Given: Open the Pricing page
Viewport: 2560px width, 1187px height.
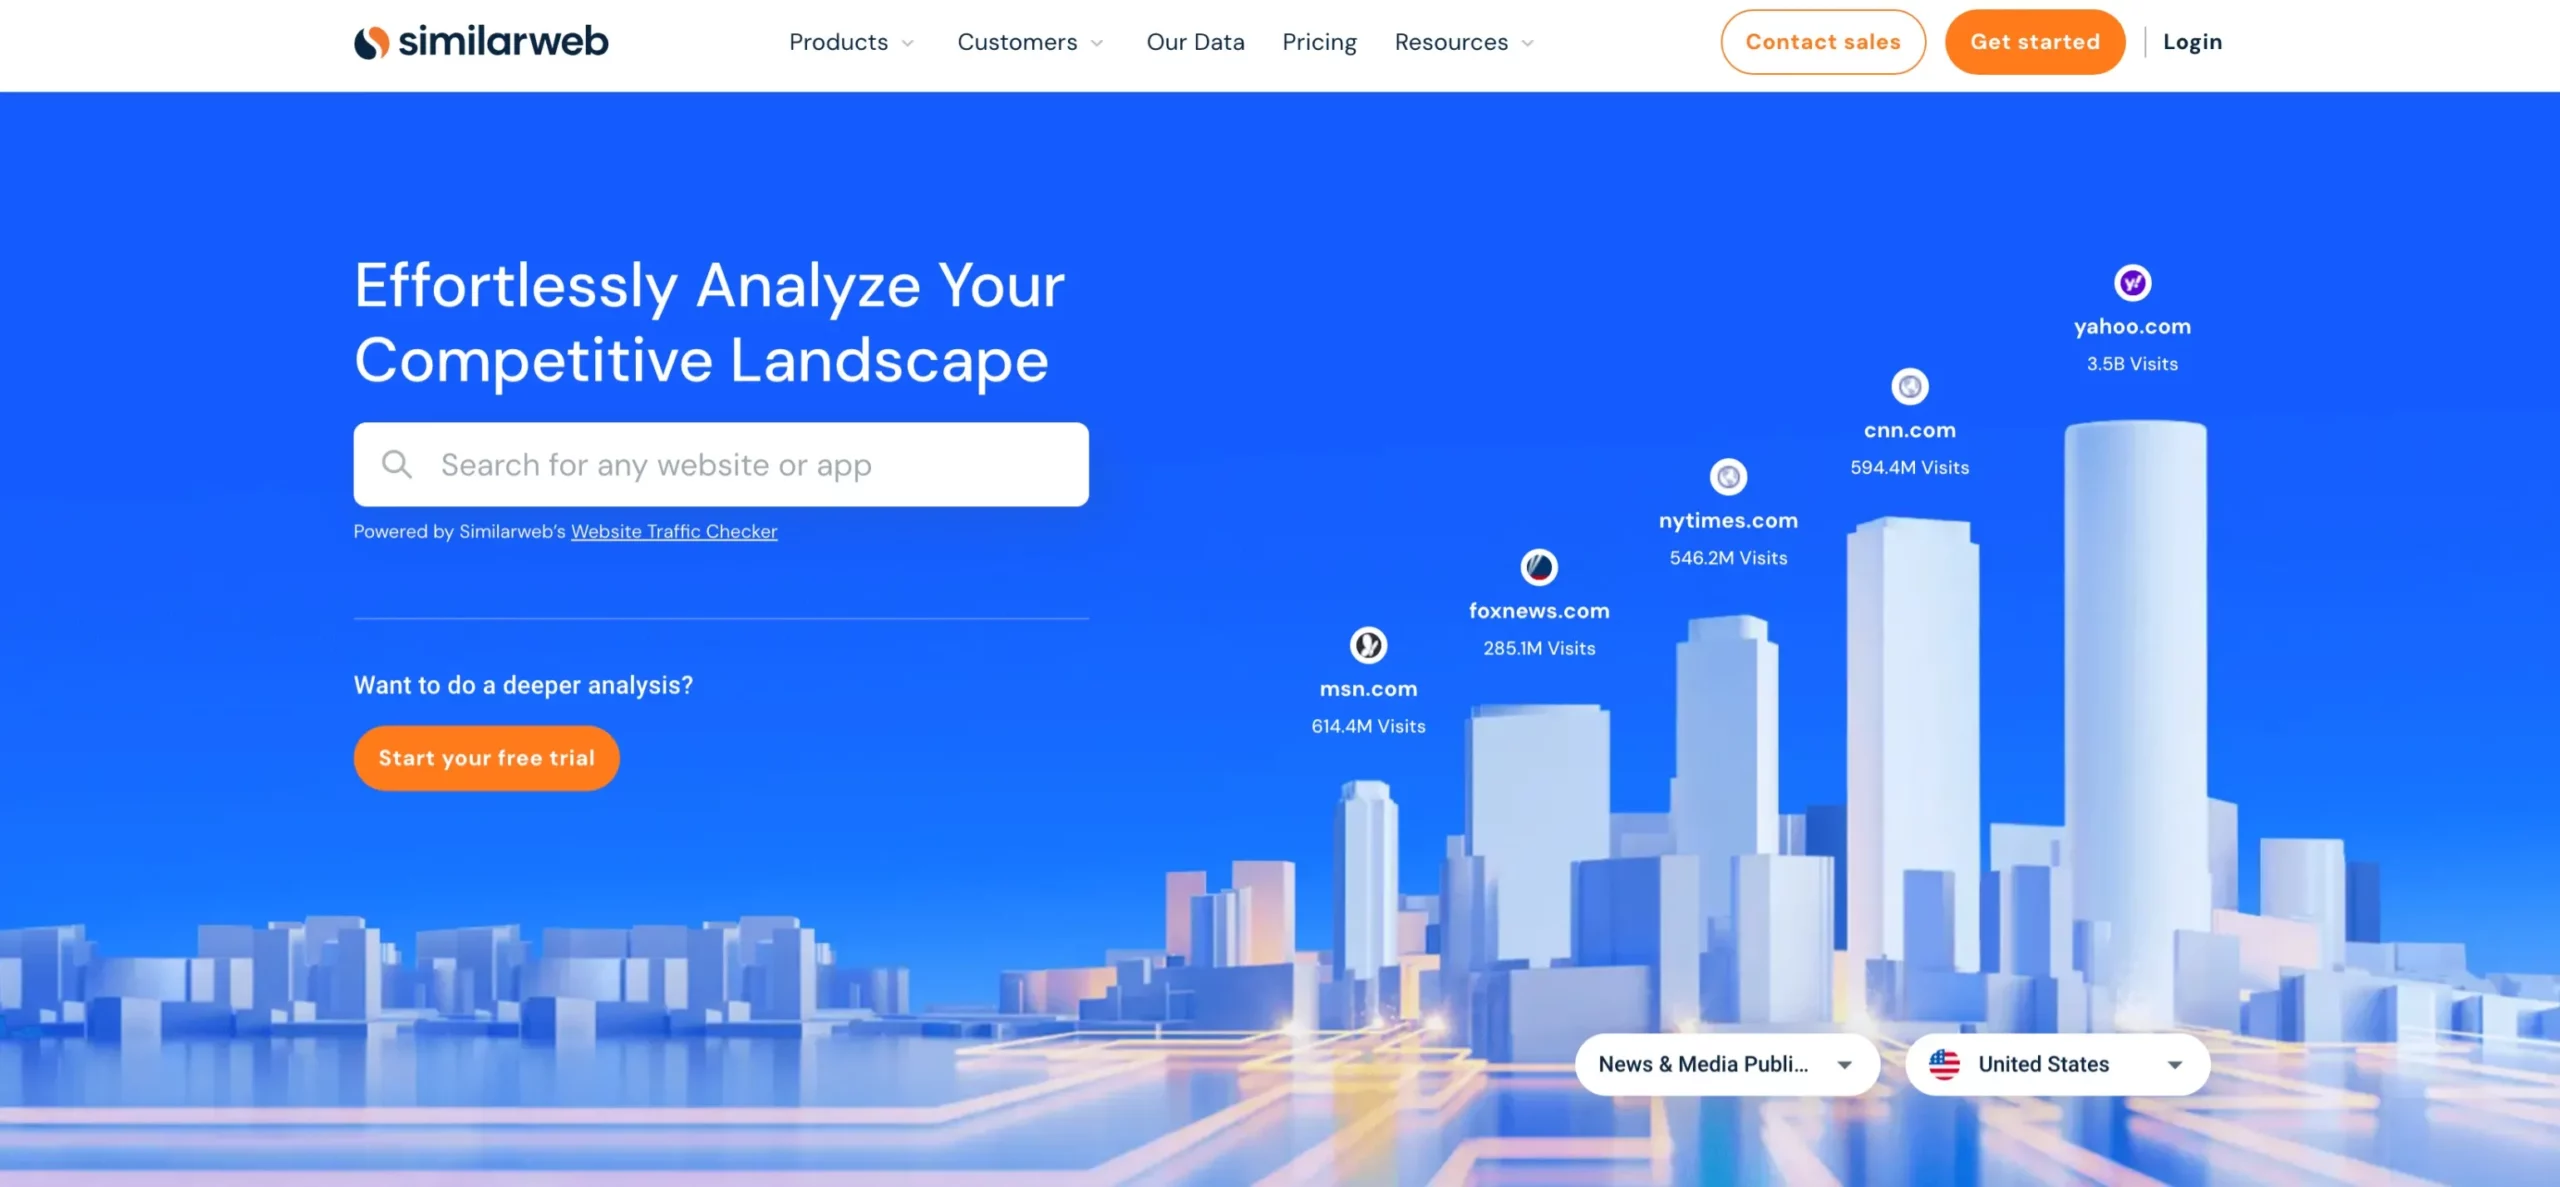Looking at the screenshot, I should pyautogui.click(x=1319, y=41).
